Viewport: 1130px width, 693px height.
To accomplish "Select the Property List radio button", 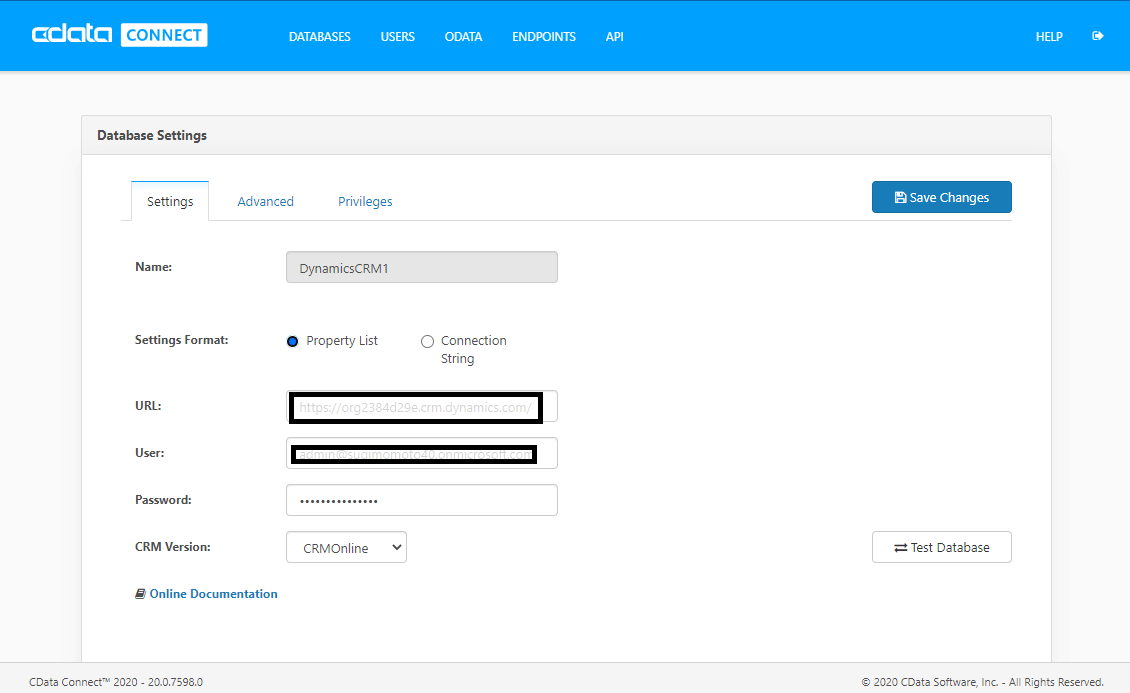I will [x=293, y=341].
